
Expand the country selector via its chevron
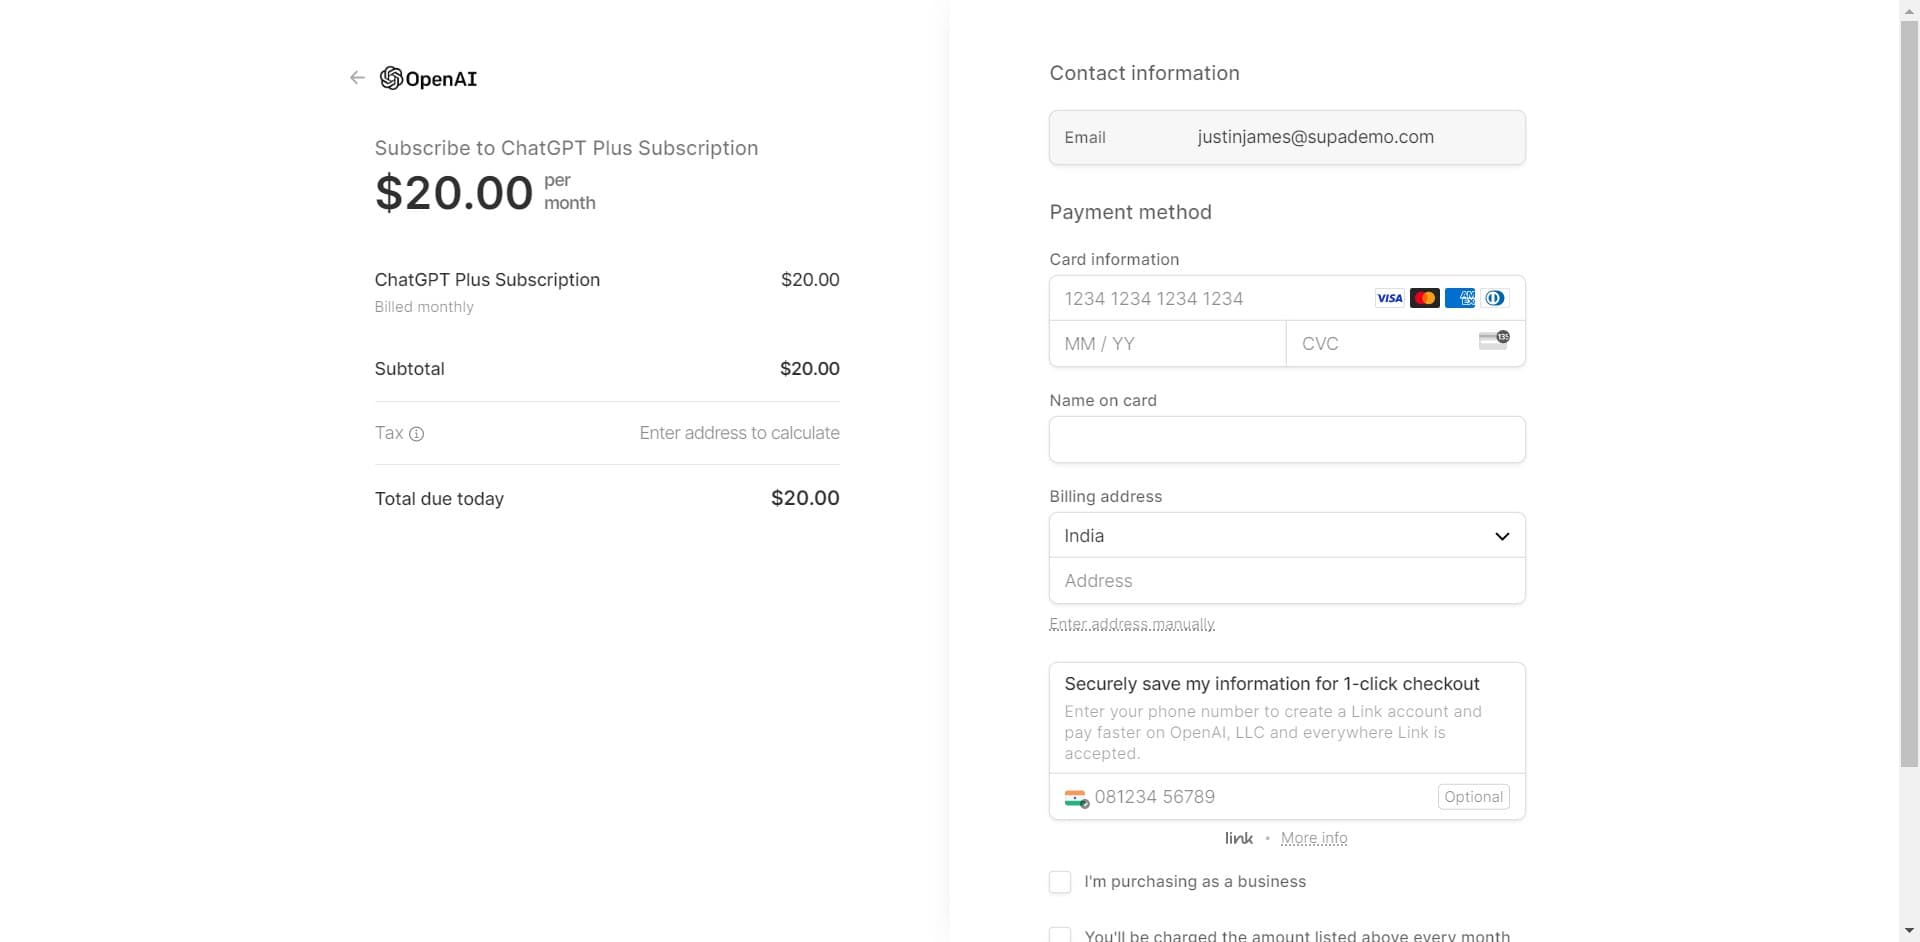1502,536
